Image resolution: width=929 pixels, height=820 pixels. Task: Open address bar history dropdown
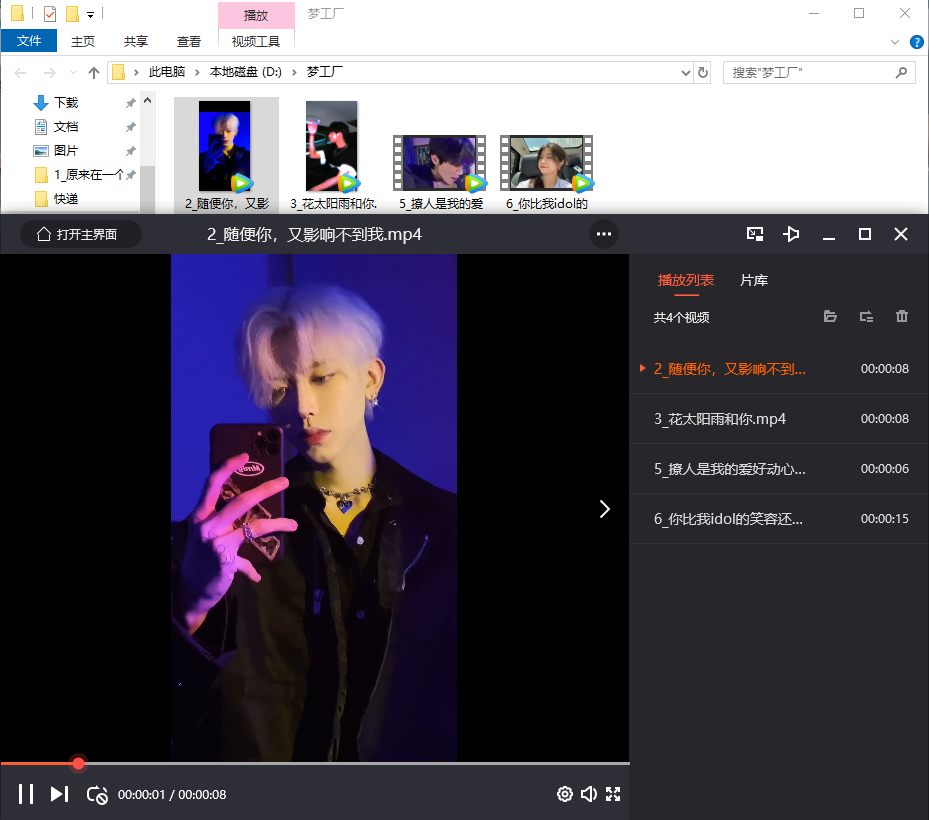(x=685, y=73)
